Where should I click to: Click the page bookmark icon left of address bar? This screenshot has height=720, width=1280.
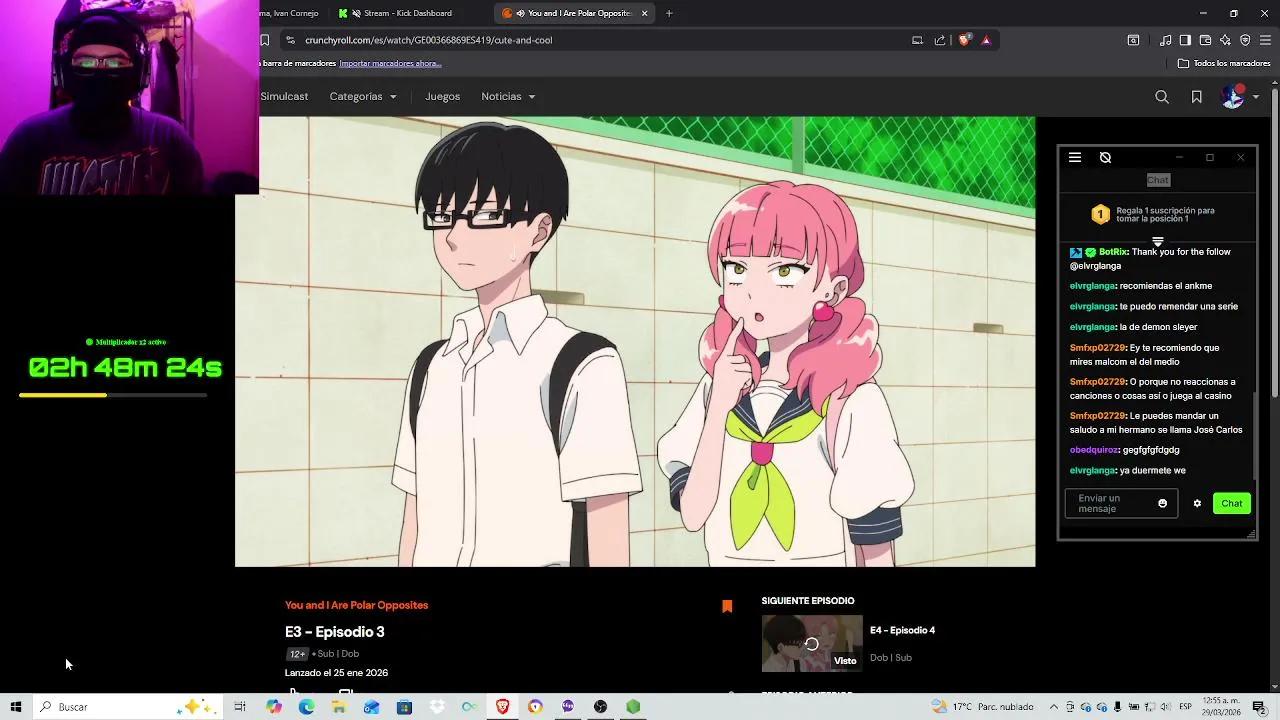tap(265, 40)
